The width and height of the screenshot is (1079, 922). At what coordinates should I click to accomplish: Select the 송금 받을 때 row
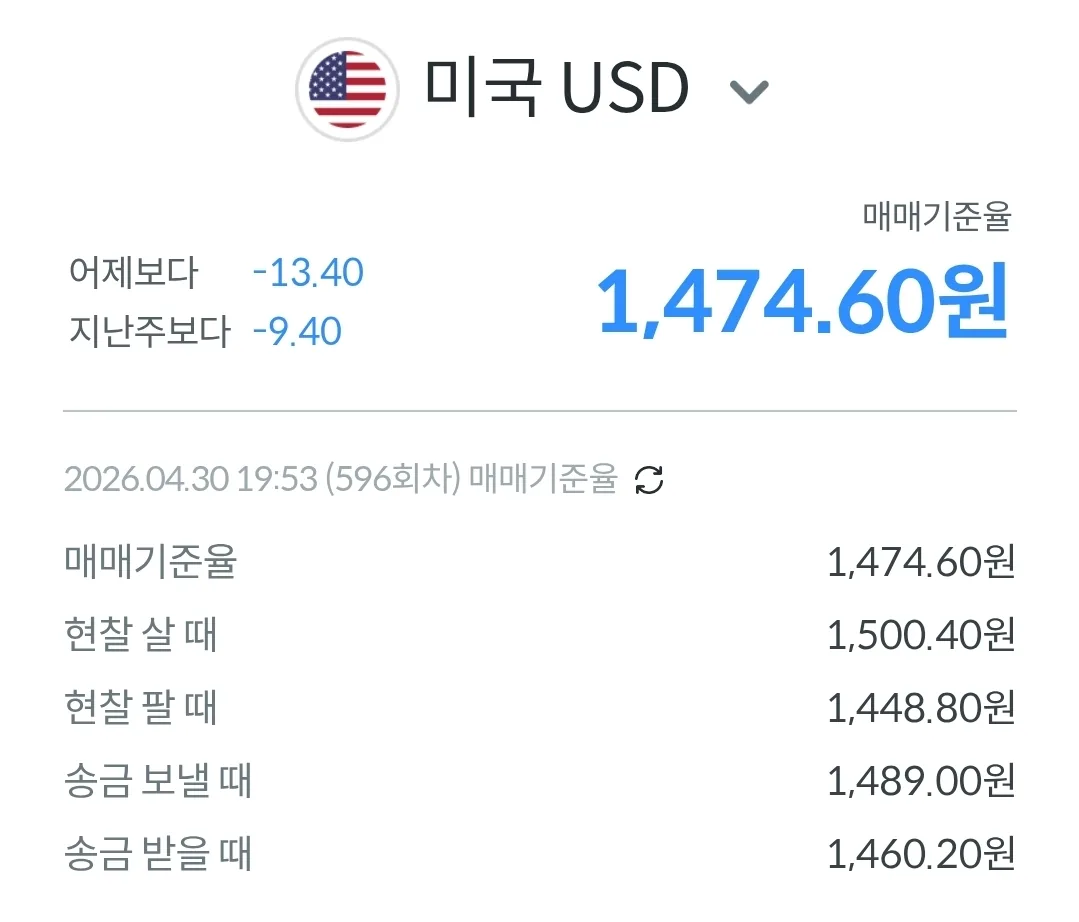point(540,854)
